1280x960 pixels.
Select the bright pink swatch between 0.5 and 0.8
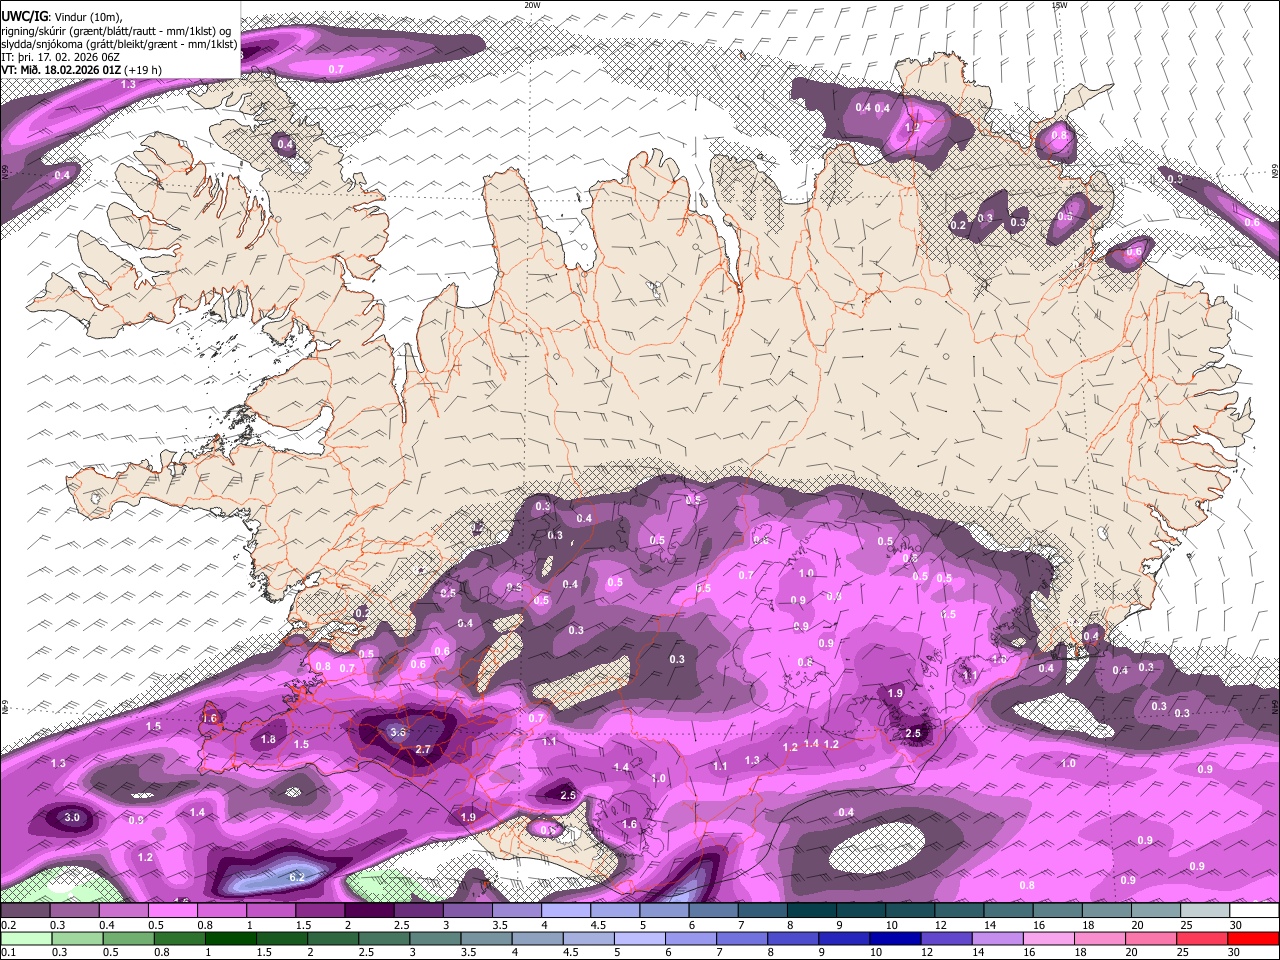click(172, 911)
